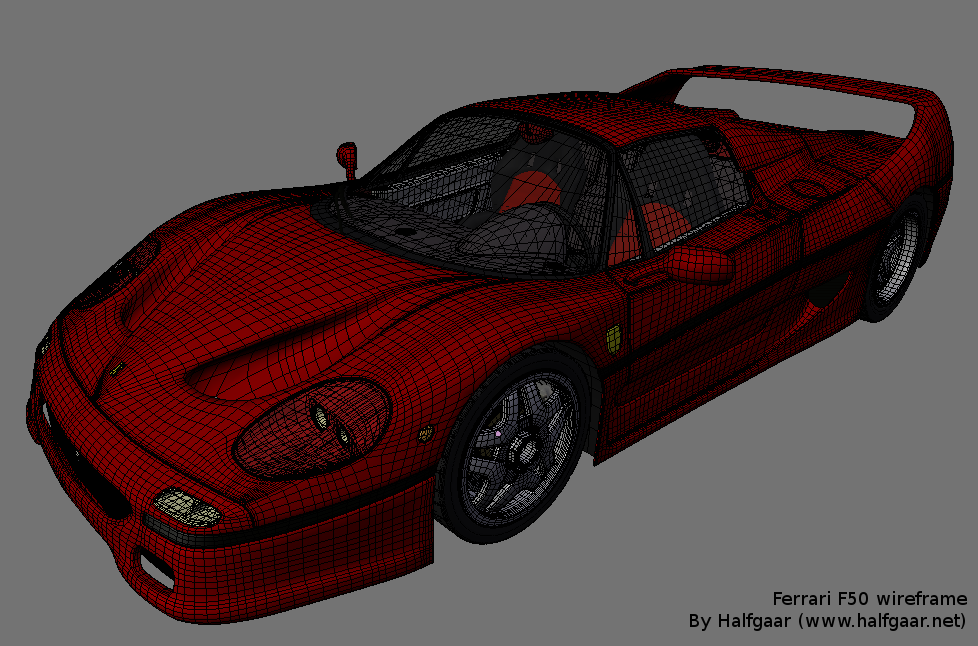Click the yellow Ferrari shield badge on fender
Screen dimensions: 978x646
[x=615, y=339]
